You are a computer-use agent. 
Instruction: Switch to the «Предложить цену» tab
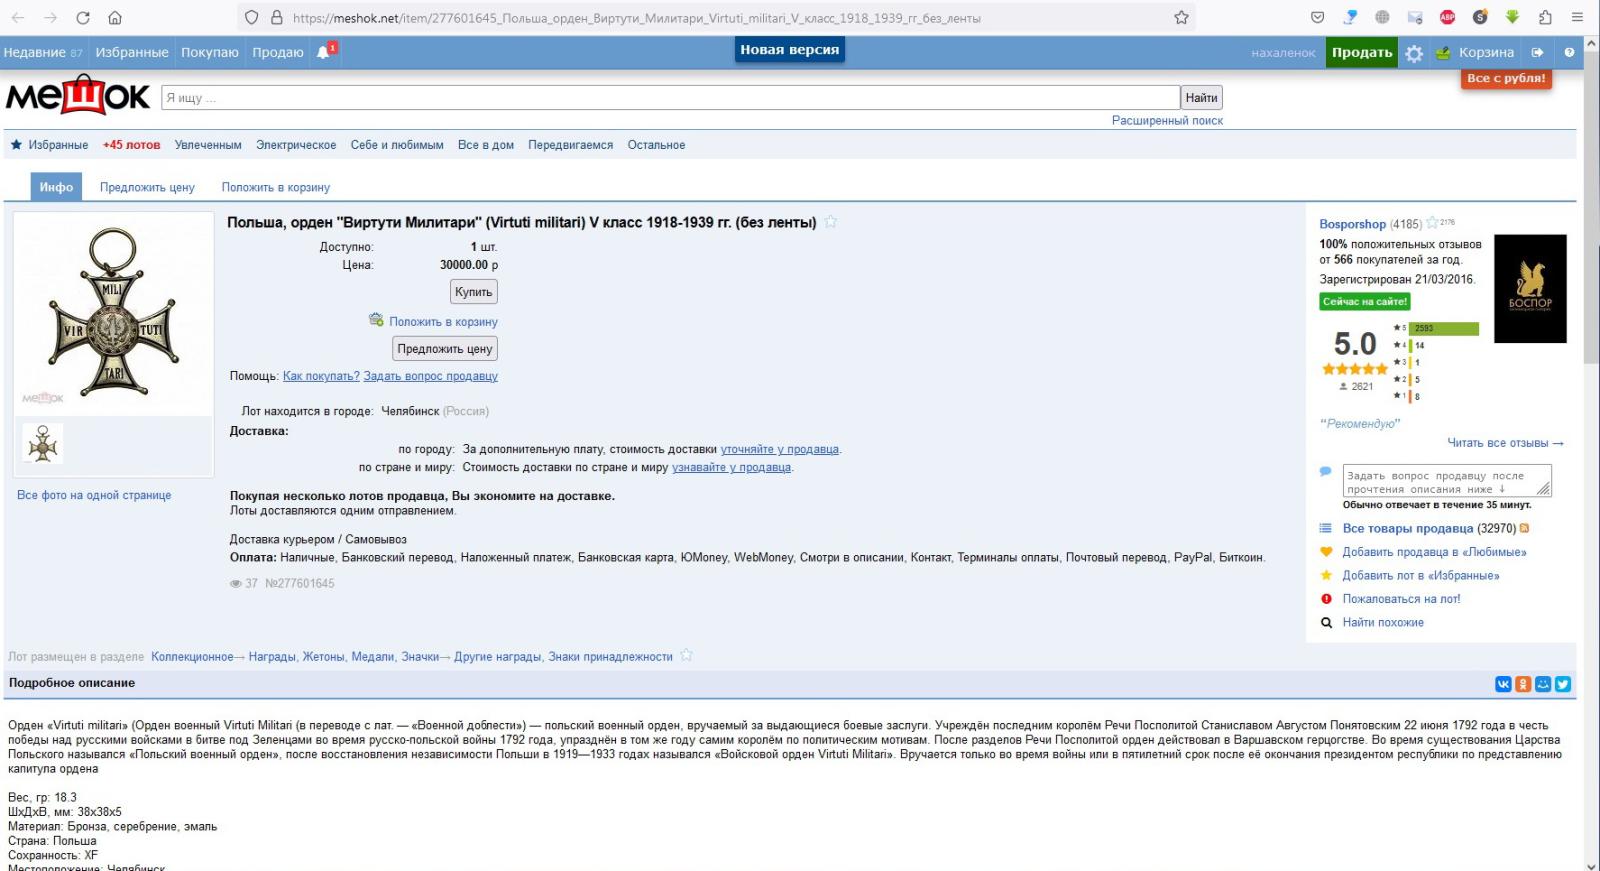coord(147,187)
